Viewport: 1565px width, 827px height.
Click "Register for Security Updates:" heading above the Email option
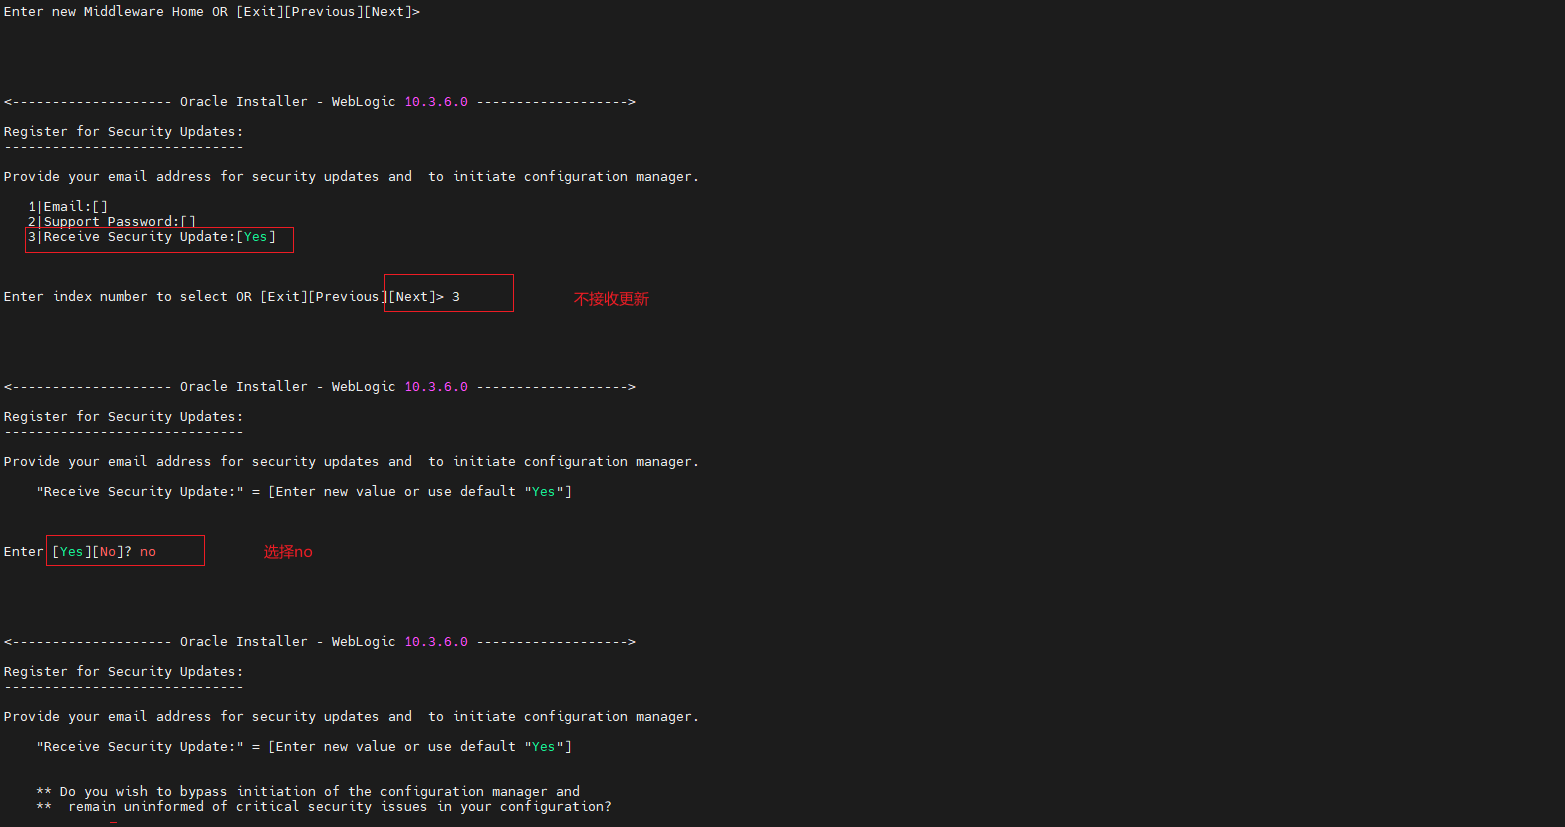[124, 132]
